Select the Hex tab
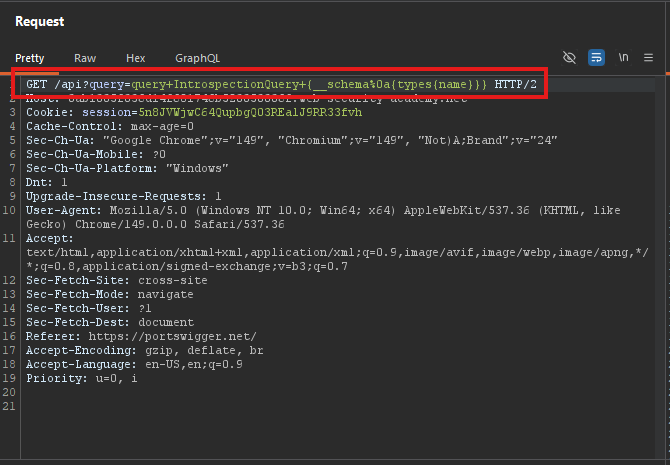 135,58
